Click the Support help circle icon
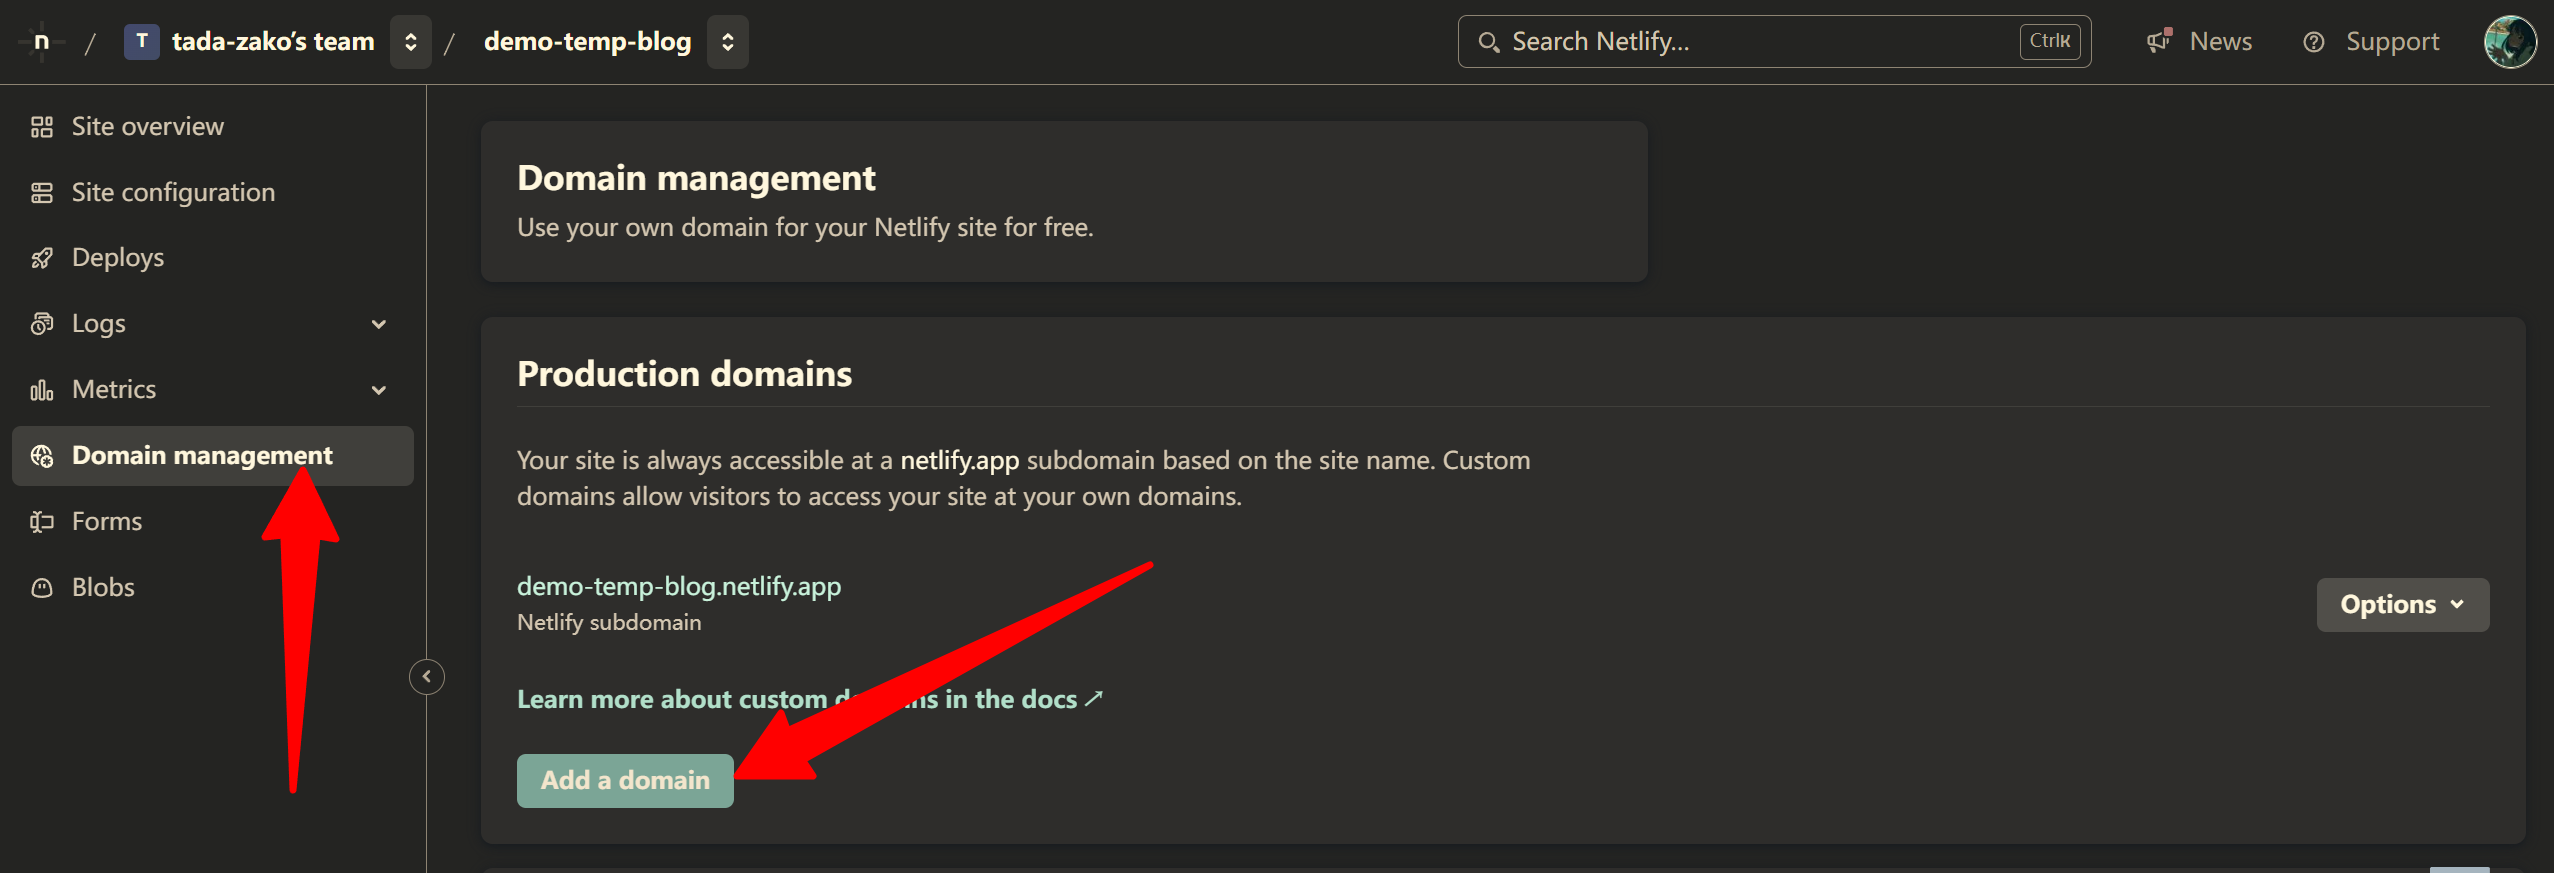Image resolution: width=2554 pixels, height=873 pixels. 2313,42
